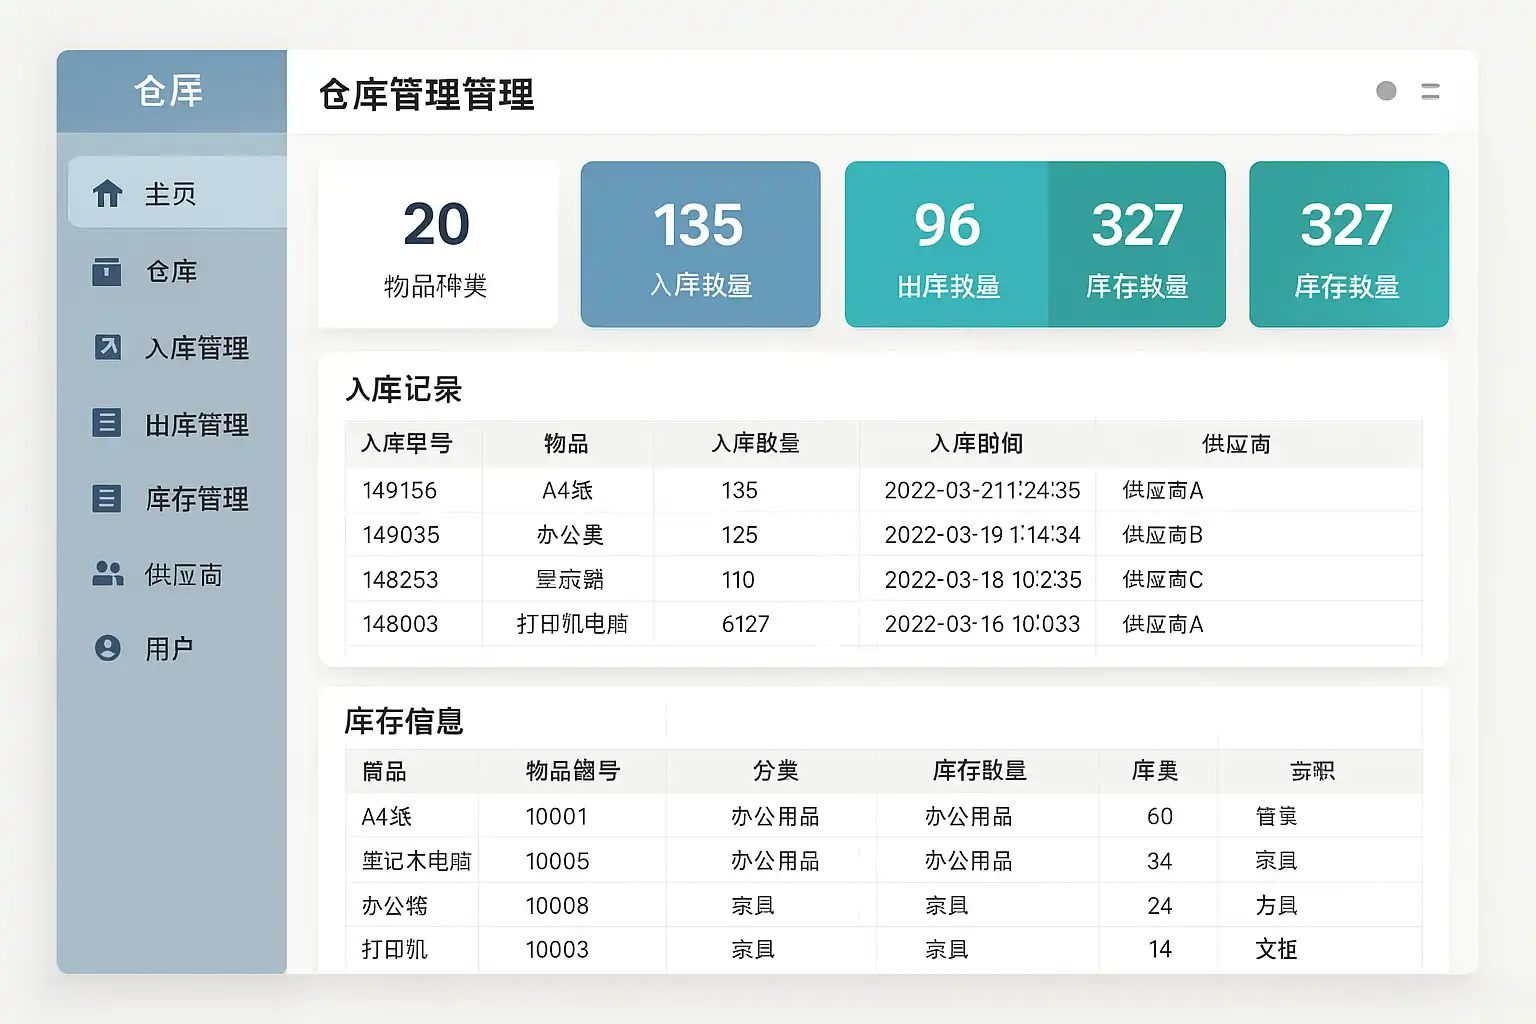1536x1024 pixels.
Task: Click the box icon beside 仓库
Action: (x=107, y=271)
